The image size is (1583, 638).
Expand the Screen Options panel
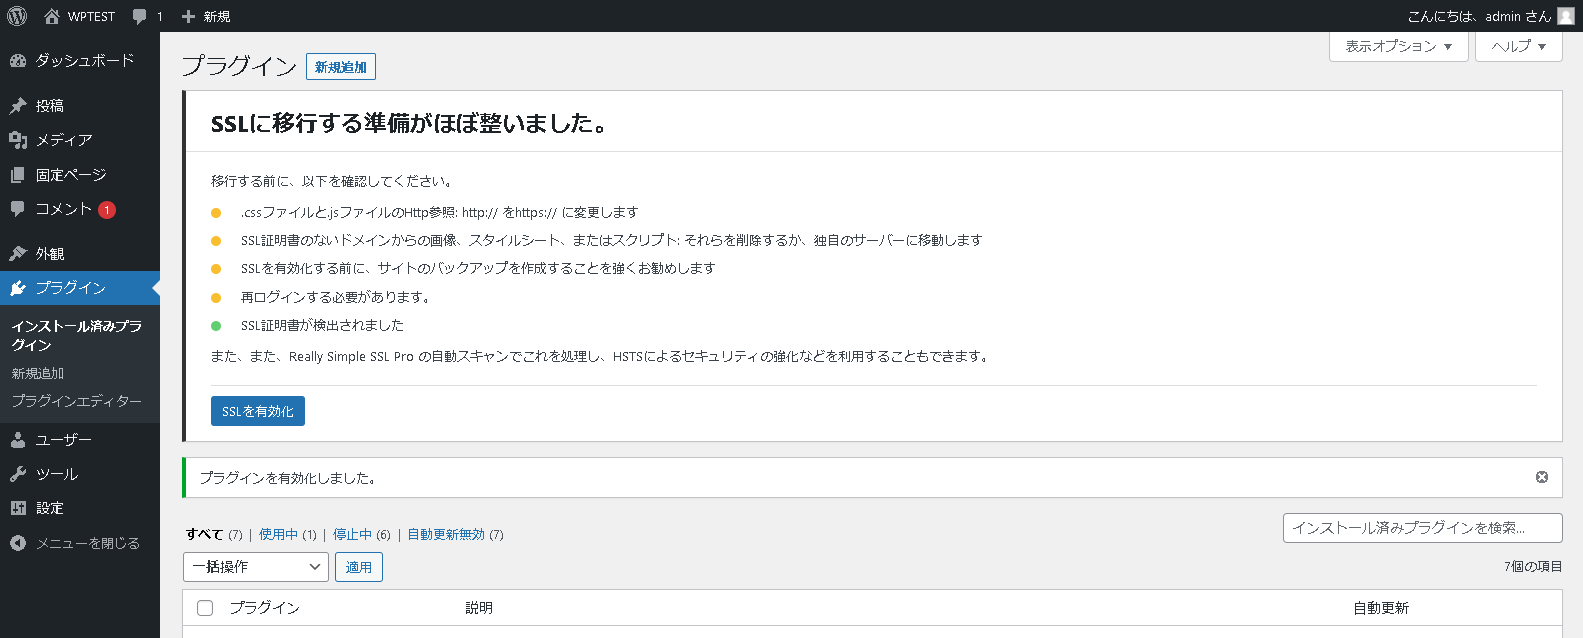point(1398,46)
